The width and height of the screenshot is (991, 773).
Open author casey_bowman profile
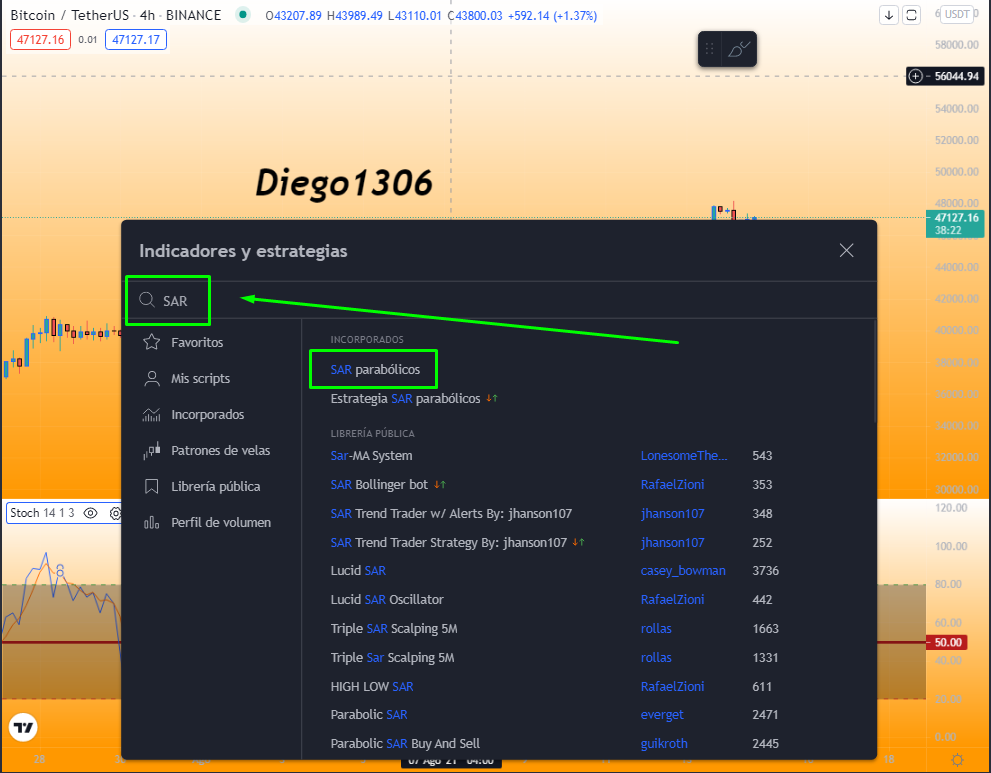tap(683, 570)
